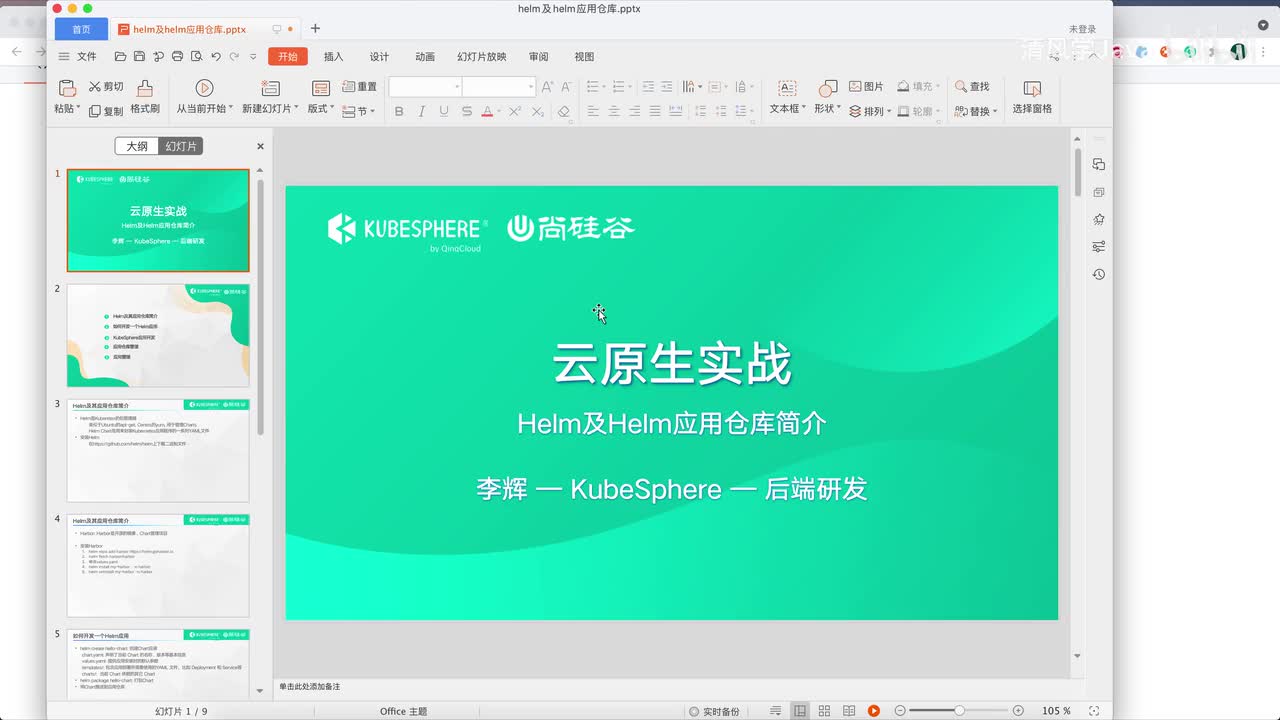Open the Insert (插入) ribbon tab
Viewport: 1280px width, 720px height.
(x=333, y=57)
